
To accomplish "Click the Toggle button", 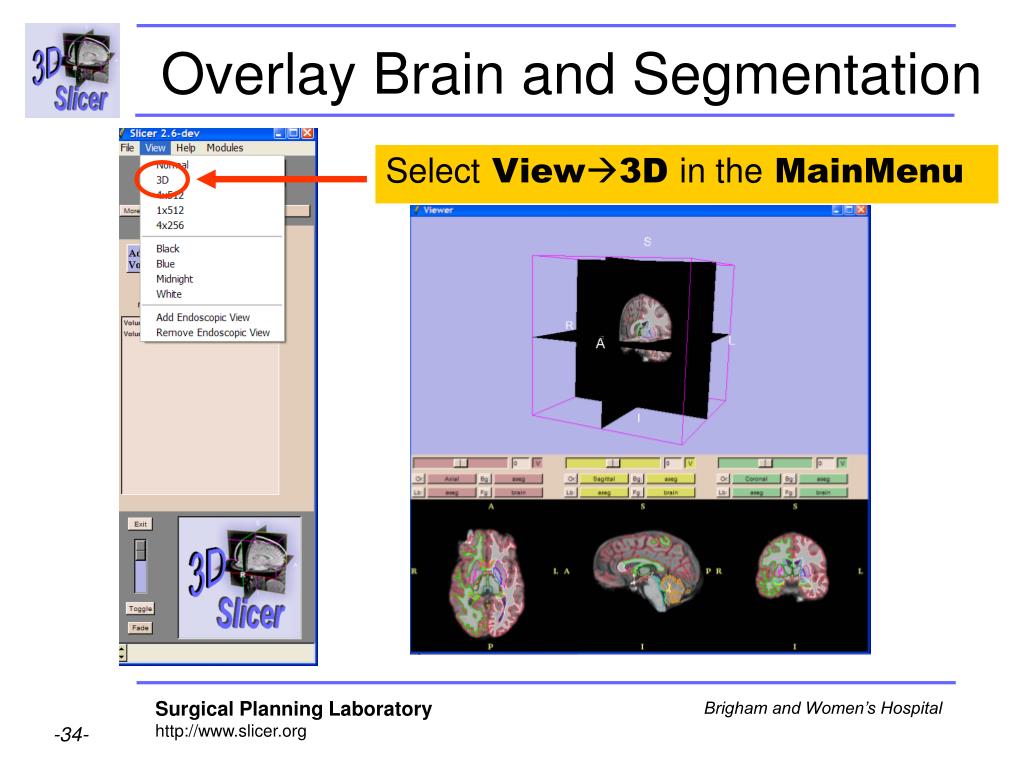I will coord(140,608).
